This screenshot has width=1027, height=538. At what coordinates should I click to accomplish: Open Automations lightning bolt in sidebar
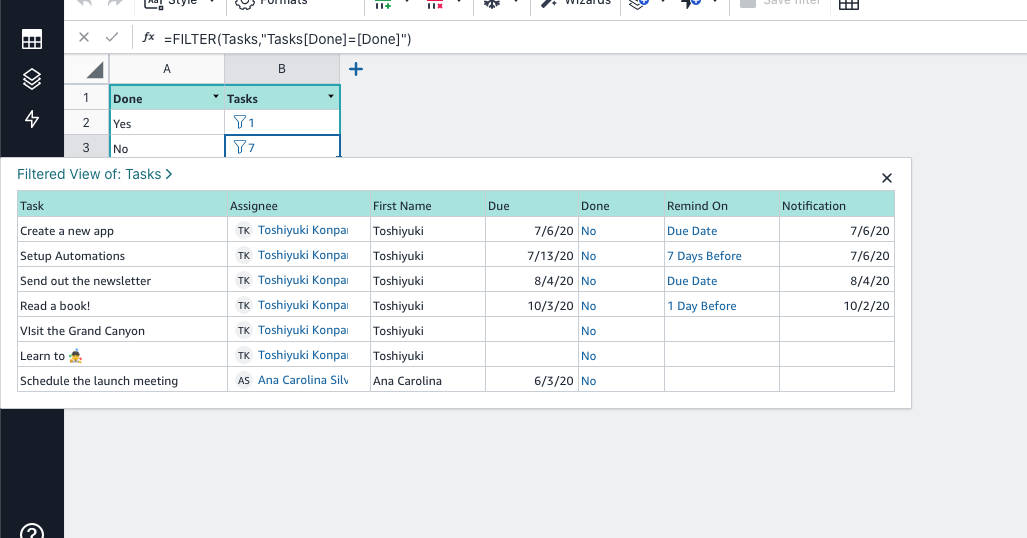(31, 119)
